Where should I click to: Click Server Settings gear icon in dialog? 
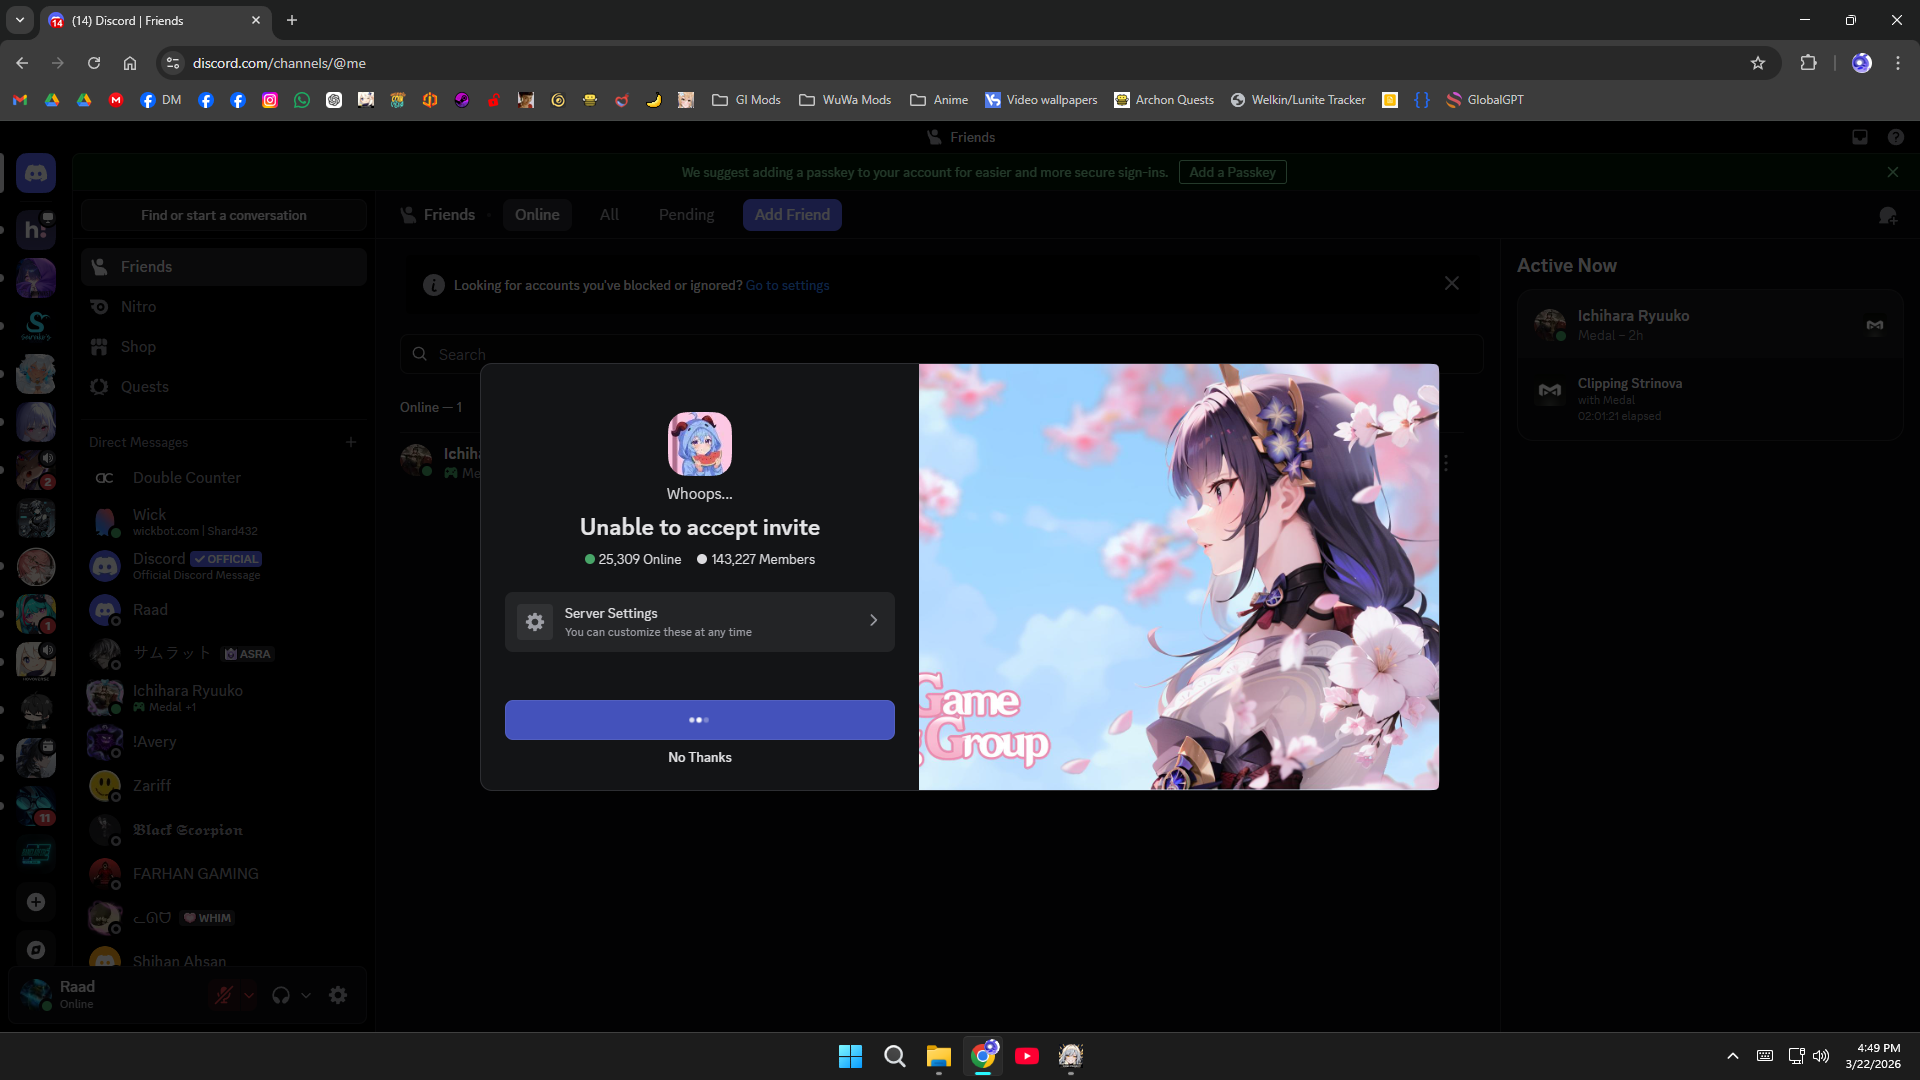point(535,622)
